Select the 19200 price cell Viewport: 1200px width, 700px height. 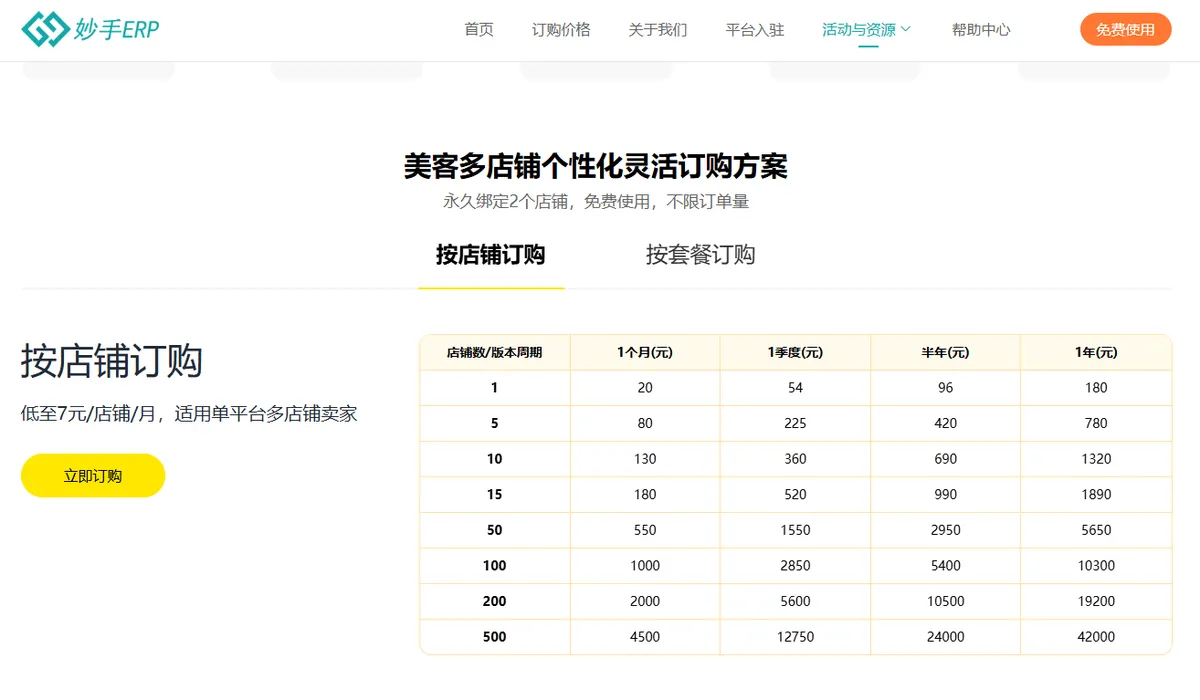pyautogui.click(x=1096, y=601)
